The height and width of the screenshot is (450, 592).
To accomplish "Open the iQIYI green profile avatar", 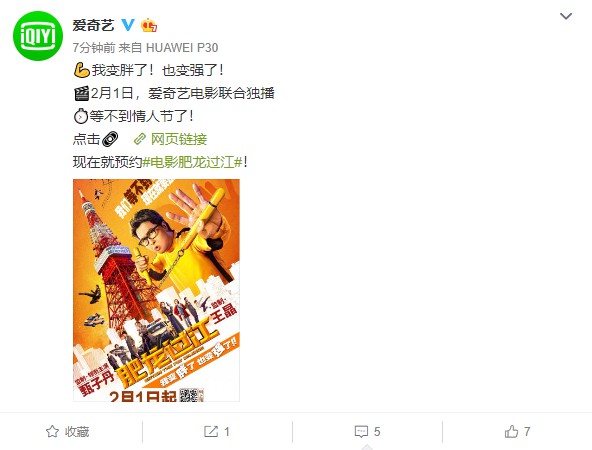I will tap(38, 36).
